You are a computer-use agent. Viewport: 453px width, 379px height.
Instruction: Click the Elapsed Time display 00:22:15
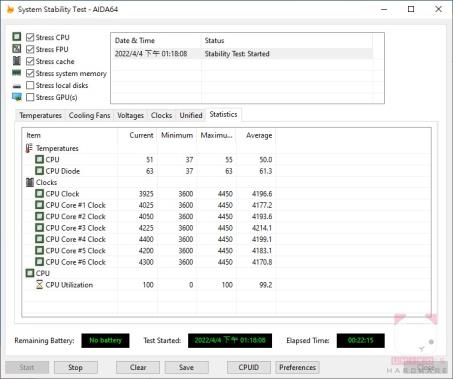361,340
